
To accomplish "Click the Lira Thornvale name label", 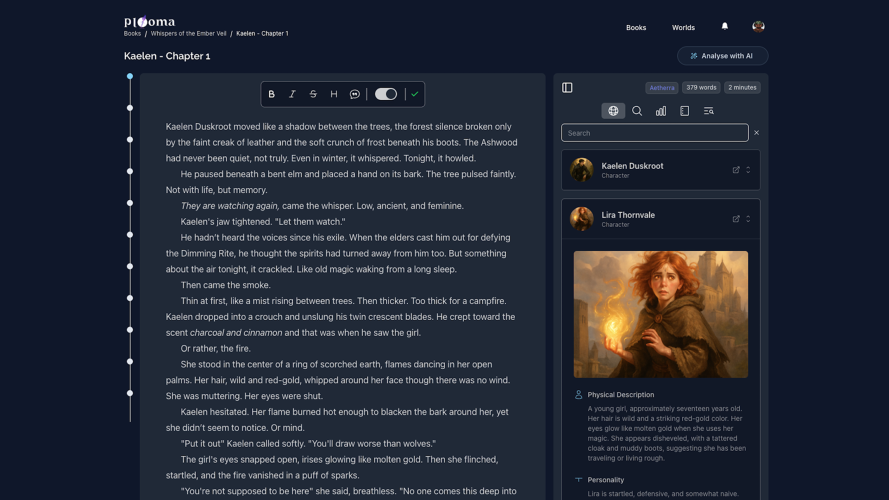I will (x=628, y=215).
